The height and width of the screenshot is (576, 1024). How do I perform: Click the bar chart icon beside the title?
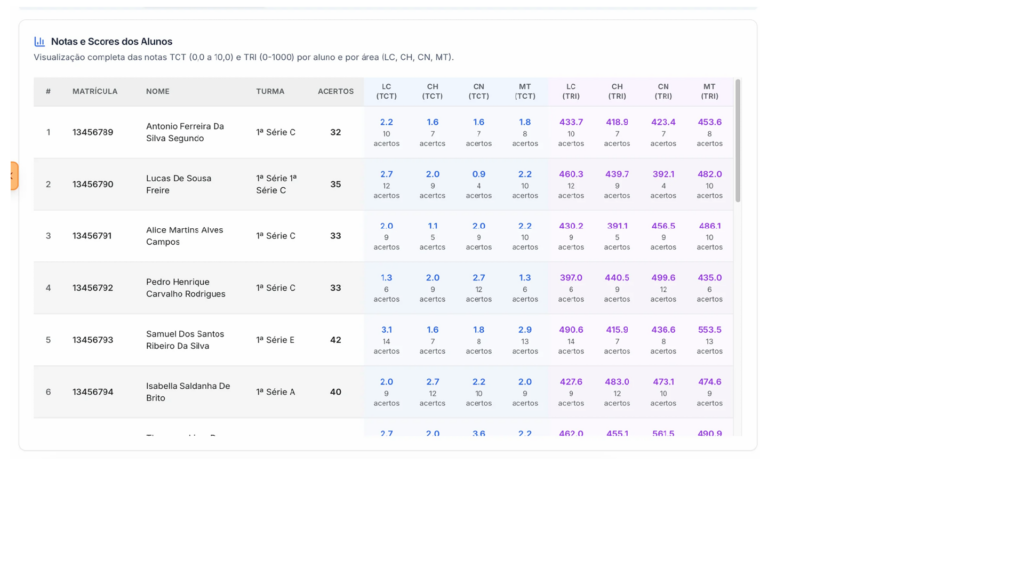point(39,42)
